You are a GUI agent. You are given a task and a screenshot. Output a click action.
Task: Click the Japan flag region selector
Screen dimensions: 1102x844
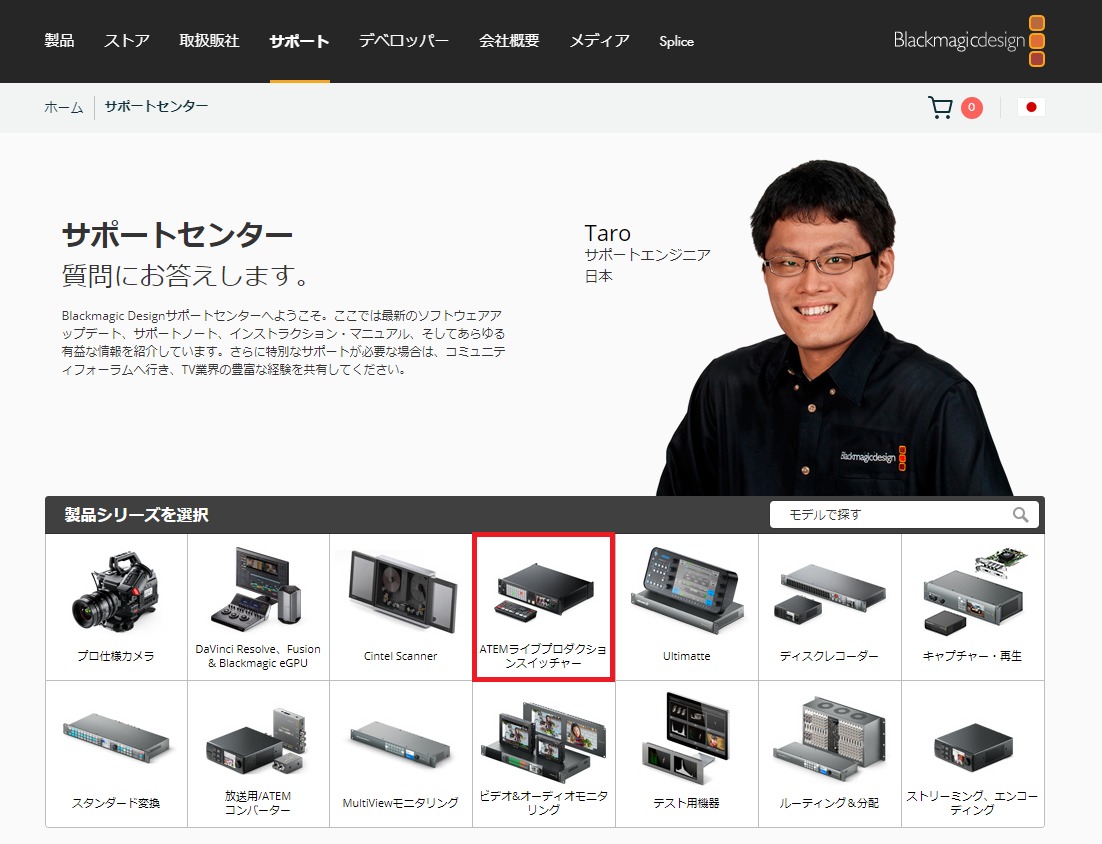[x=1031, y=108]
